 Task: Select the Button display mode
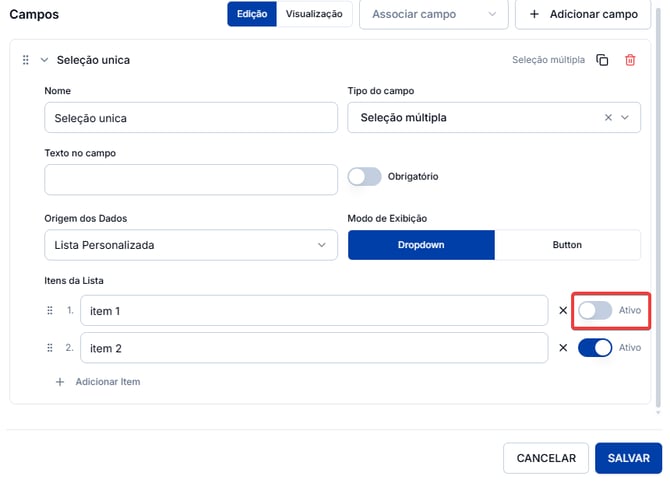click(x=567, y=245)
